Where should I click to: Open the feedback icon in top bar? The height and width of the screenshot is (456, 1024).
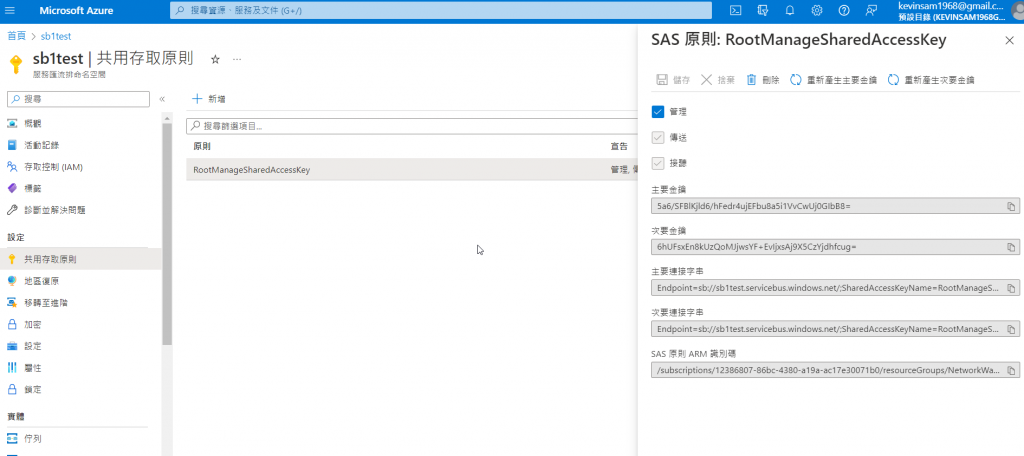click(871, 10)
